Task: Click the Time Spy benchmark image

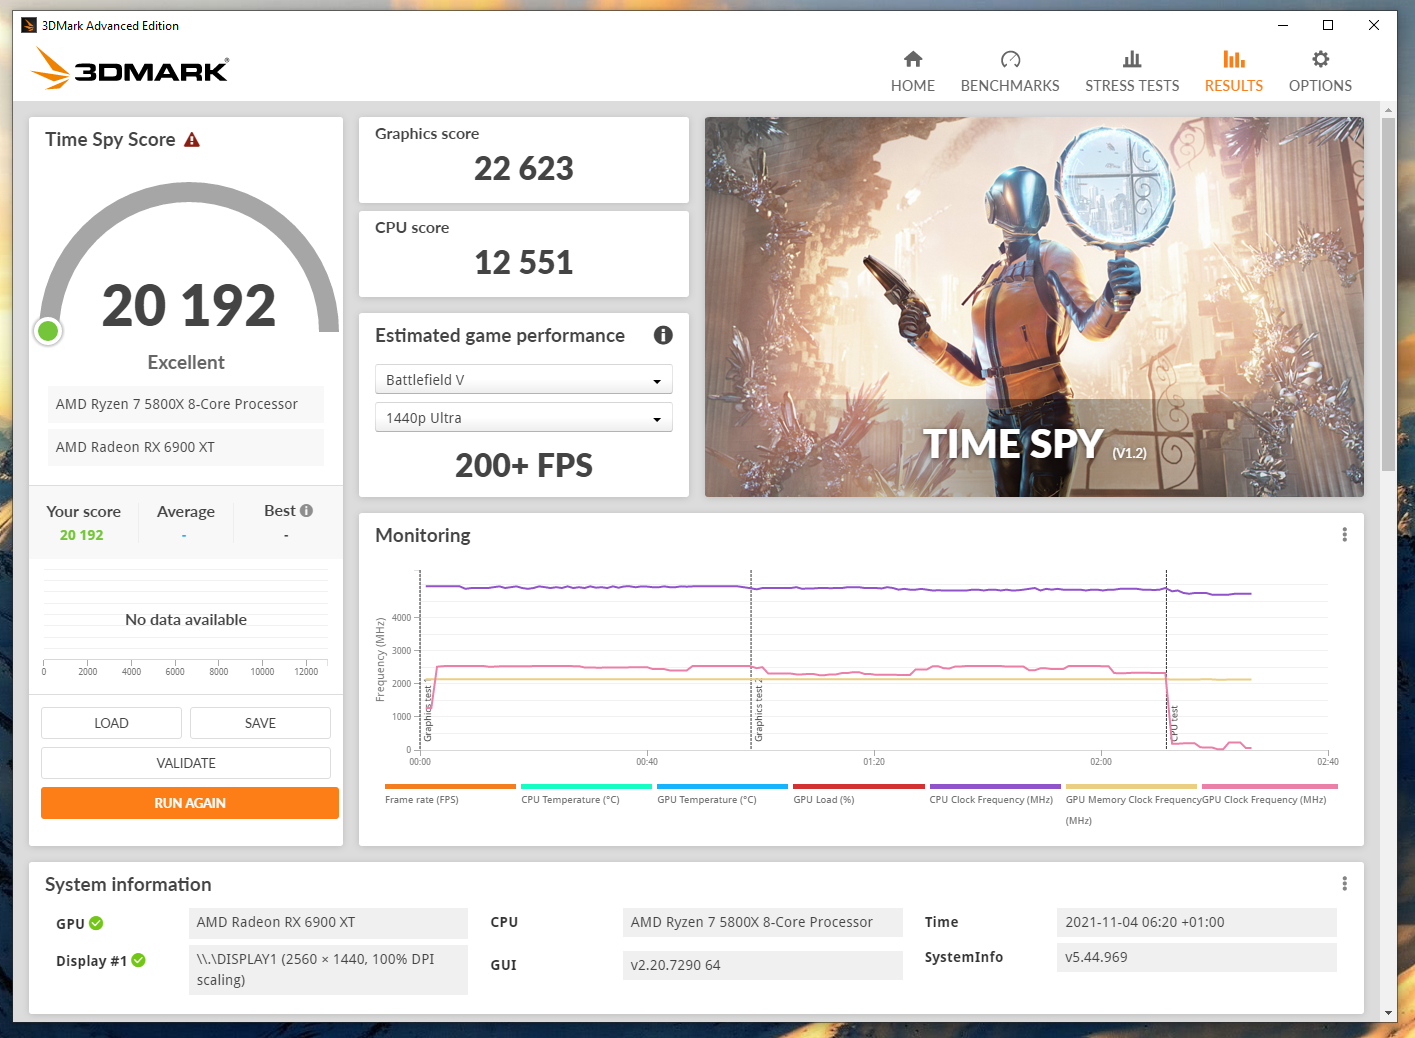Action: point(1034,307)
